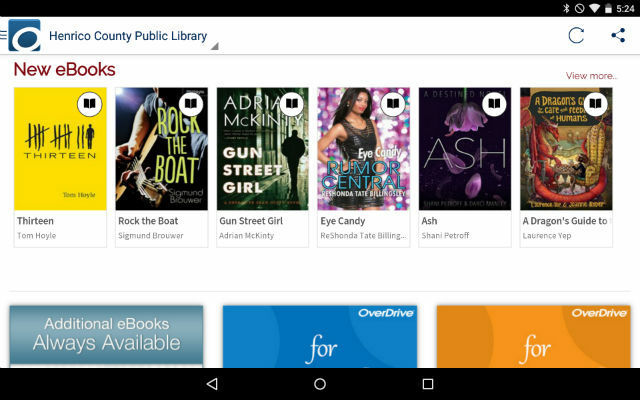The height and width of the screenshot is (400, 640).
Task: Tap Android recent apps button
Action: (428, 384)
